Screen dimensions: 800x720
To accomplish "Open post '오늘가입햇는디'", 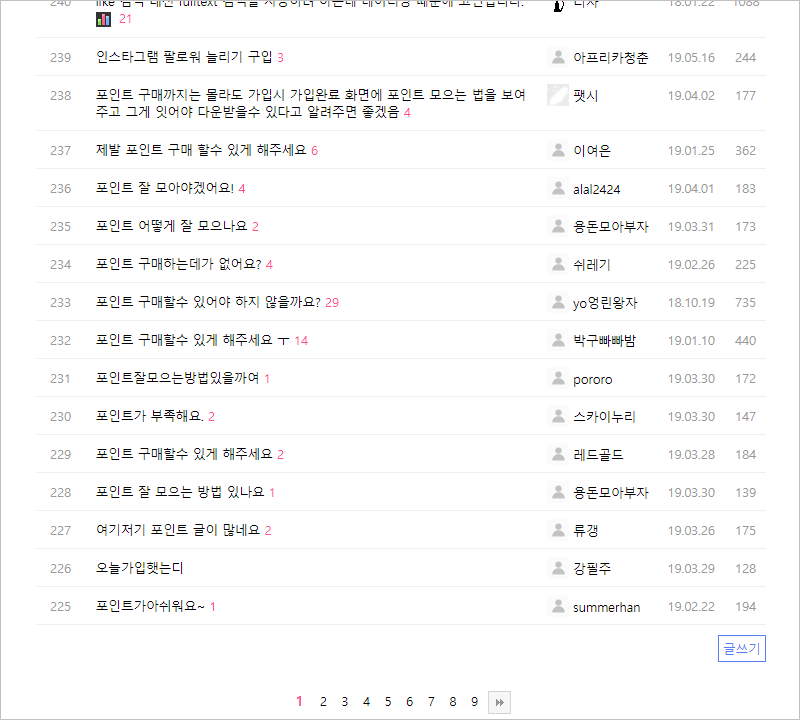I will pyautogui.click(x=139, y=568).
